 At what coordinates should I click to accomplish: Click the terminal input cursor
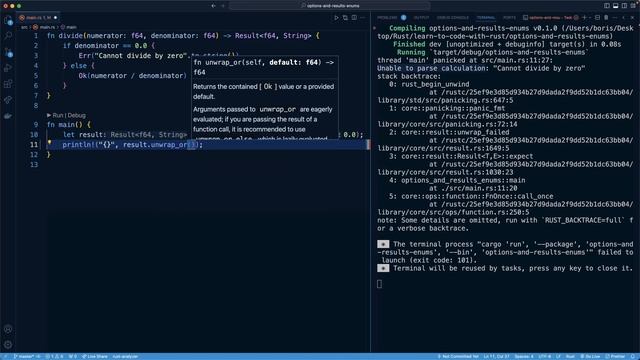coord(380,284)
